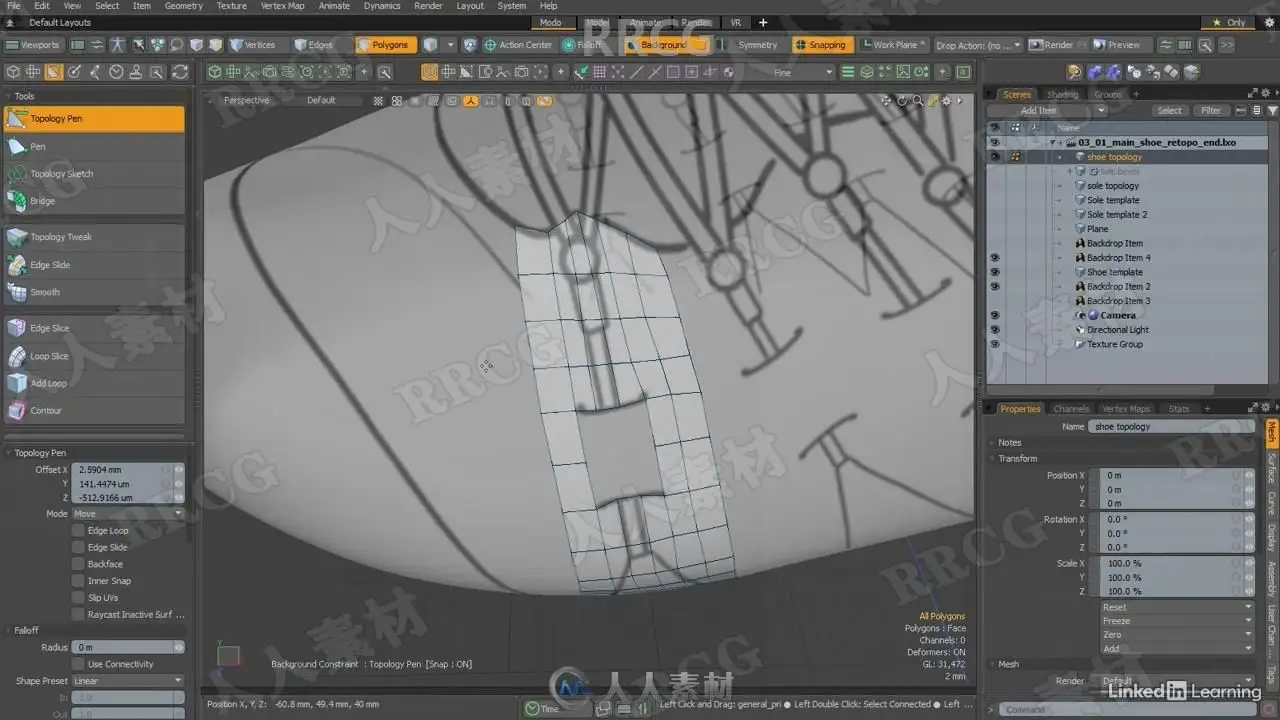The image size is (1280, 720).
Task: Click the Offset X value field
Action: [x=128, y=469]
